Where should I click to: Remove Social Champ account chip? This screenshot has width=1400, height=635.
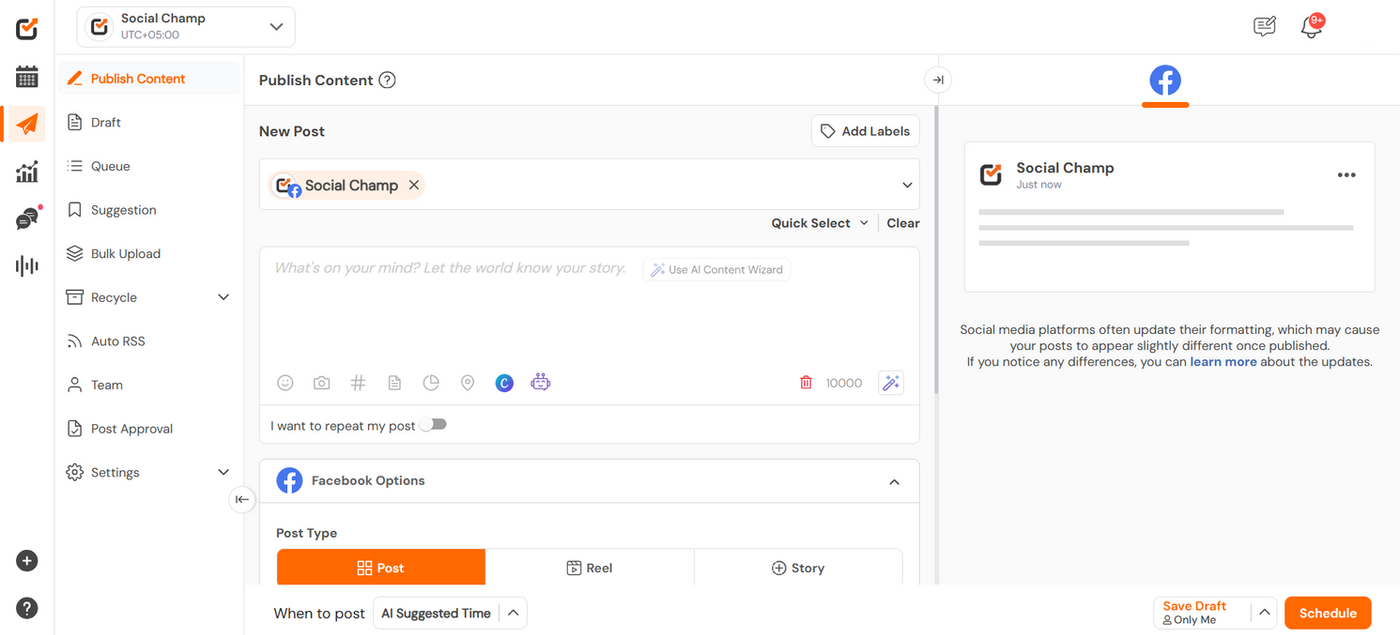point(414,185)
